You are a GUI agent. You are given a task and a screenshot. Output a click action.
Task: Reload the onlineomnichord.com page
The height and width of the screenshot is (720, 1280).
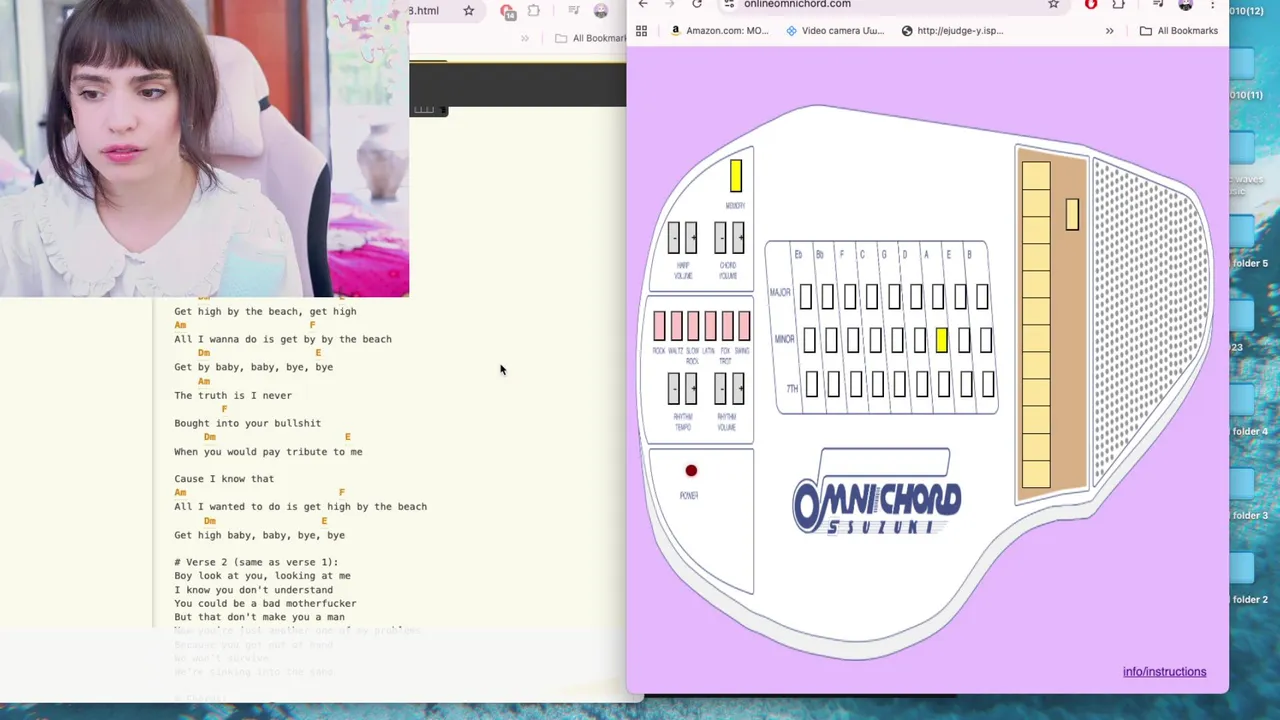[x=697, y=4]
